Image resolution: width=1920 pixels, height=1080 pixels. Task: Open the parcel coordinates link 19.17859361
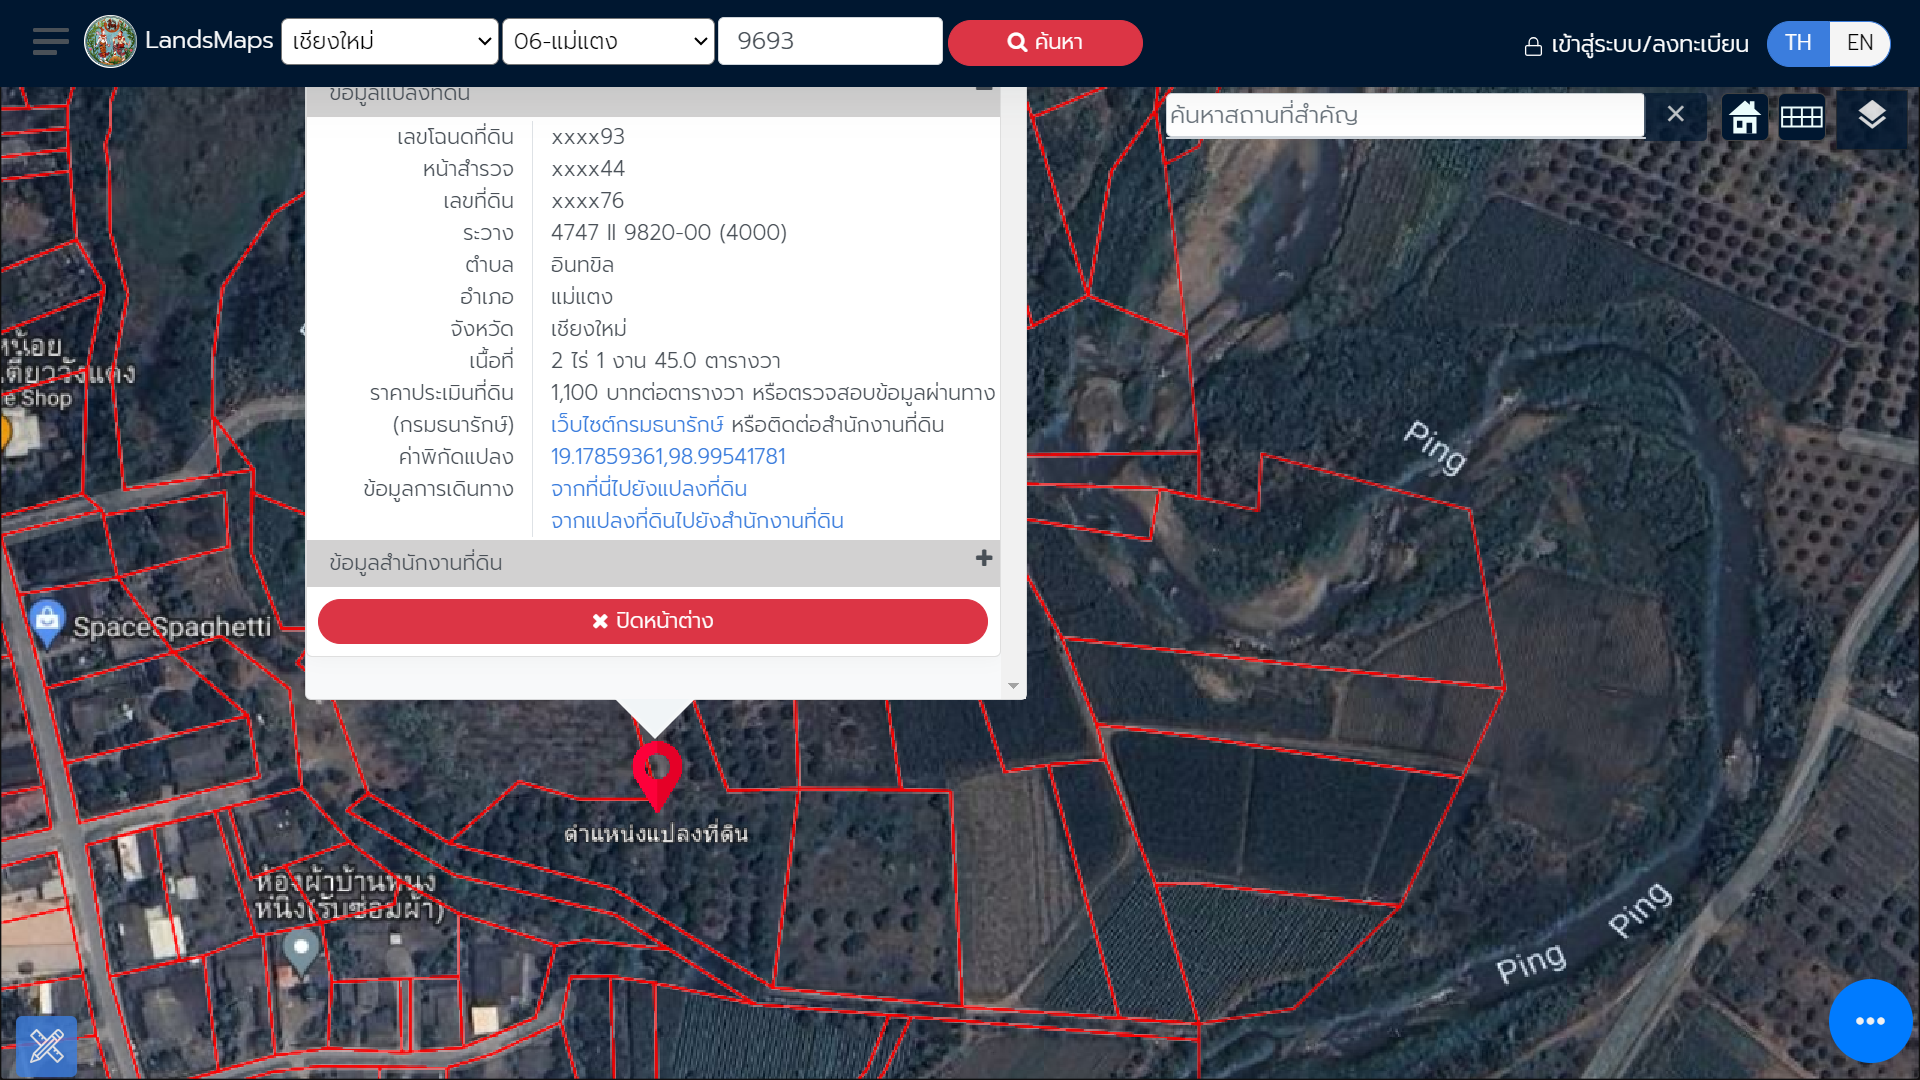[668, 457]
